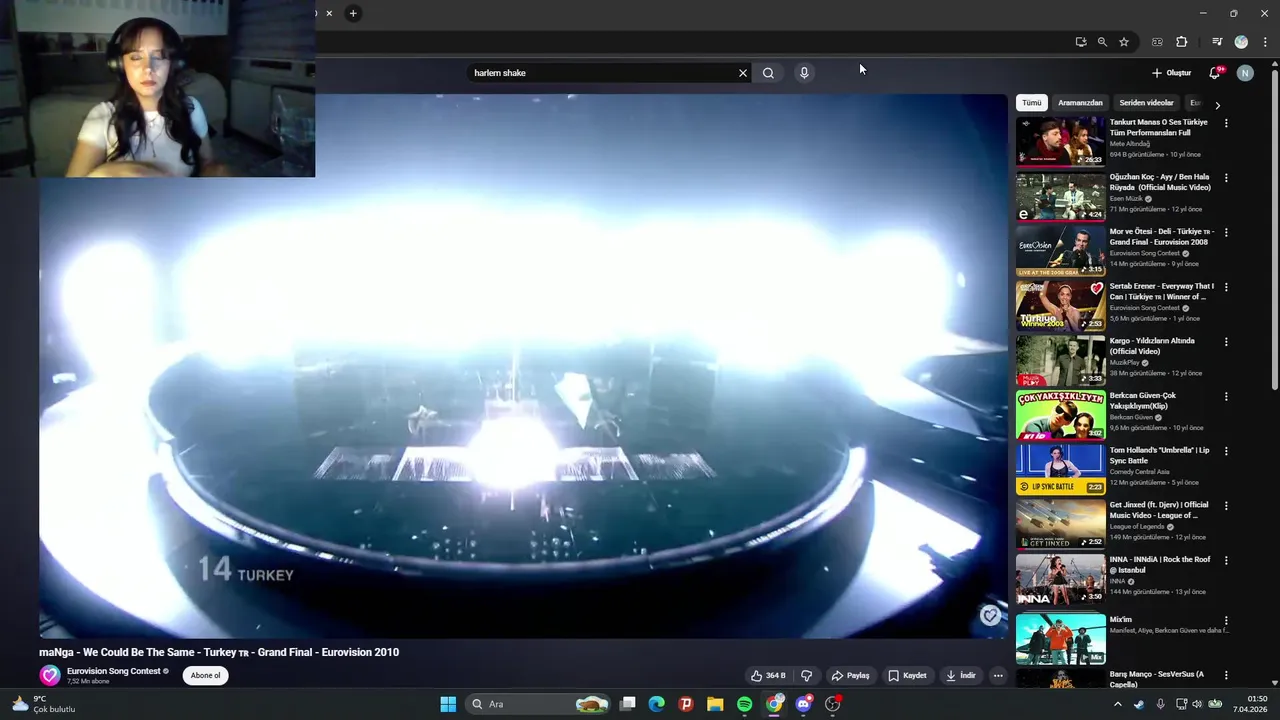
Task: Select the Aramanızdan filter chip
Action: pyautogui.click(x=1080, y=103)
